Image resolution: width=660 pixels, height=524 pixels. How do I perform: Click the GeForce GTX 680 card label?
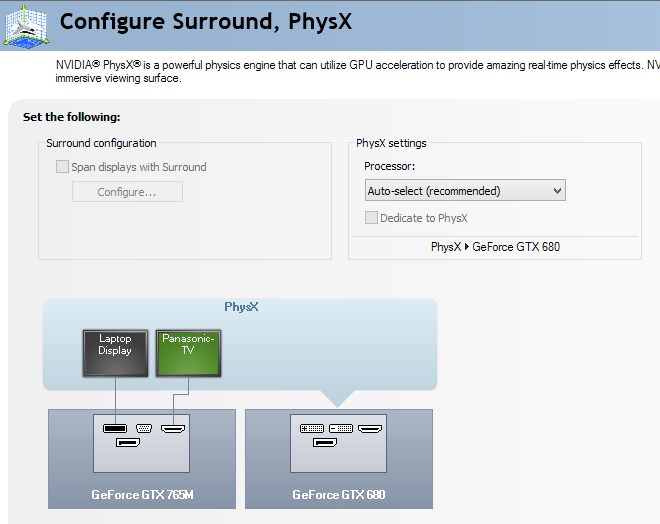(339, 495)
